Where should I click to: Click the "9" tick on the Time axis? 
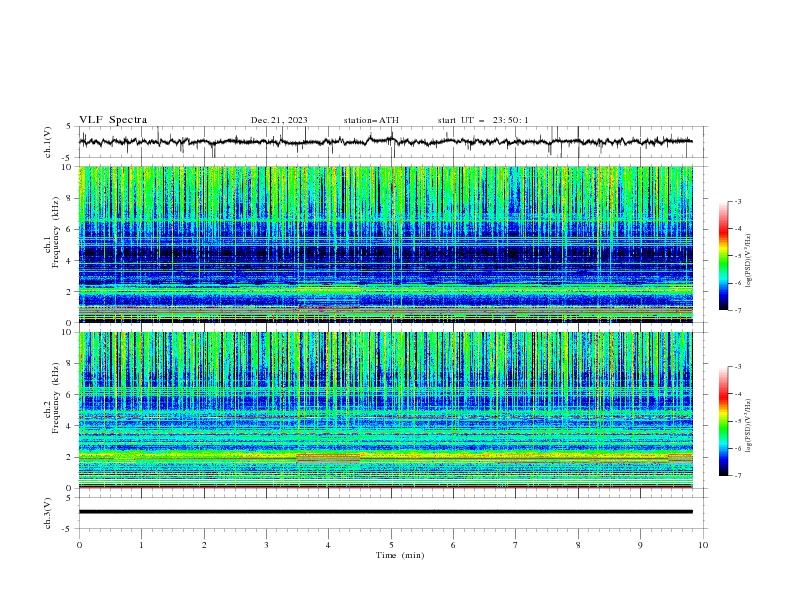pyautogui.click(x=640, y=545)
